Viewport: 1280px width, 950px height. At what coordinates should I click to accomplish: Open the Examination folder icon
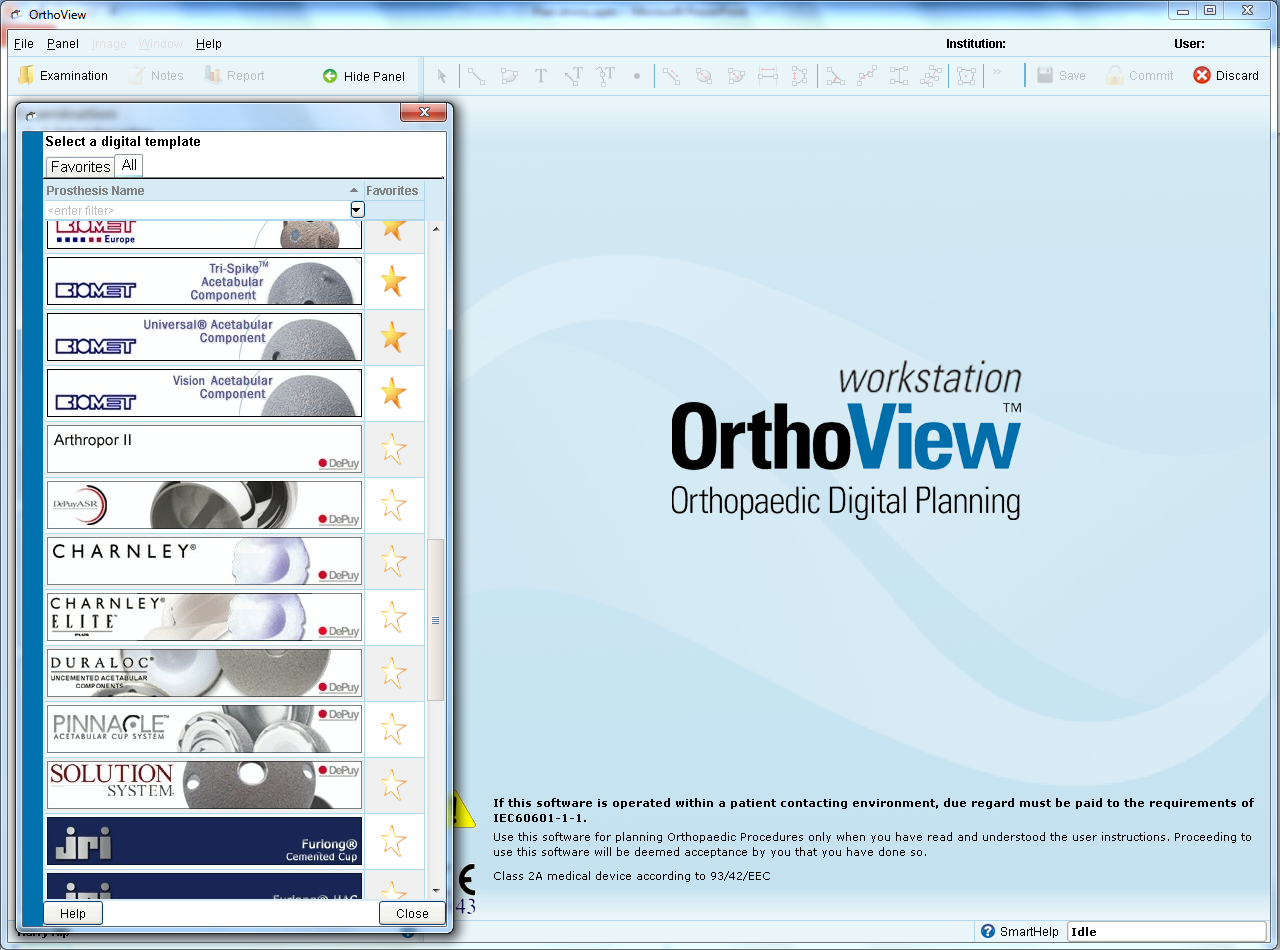(x=27, y=76)
